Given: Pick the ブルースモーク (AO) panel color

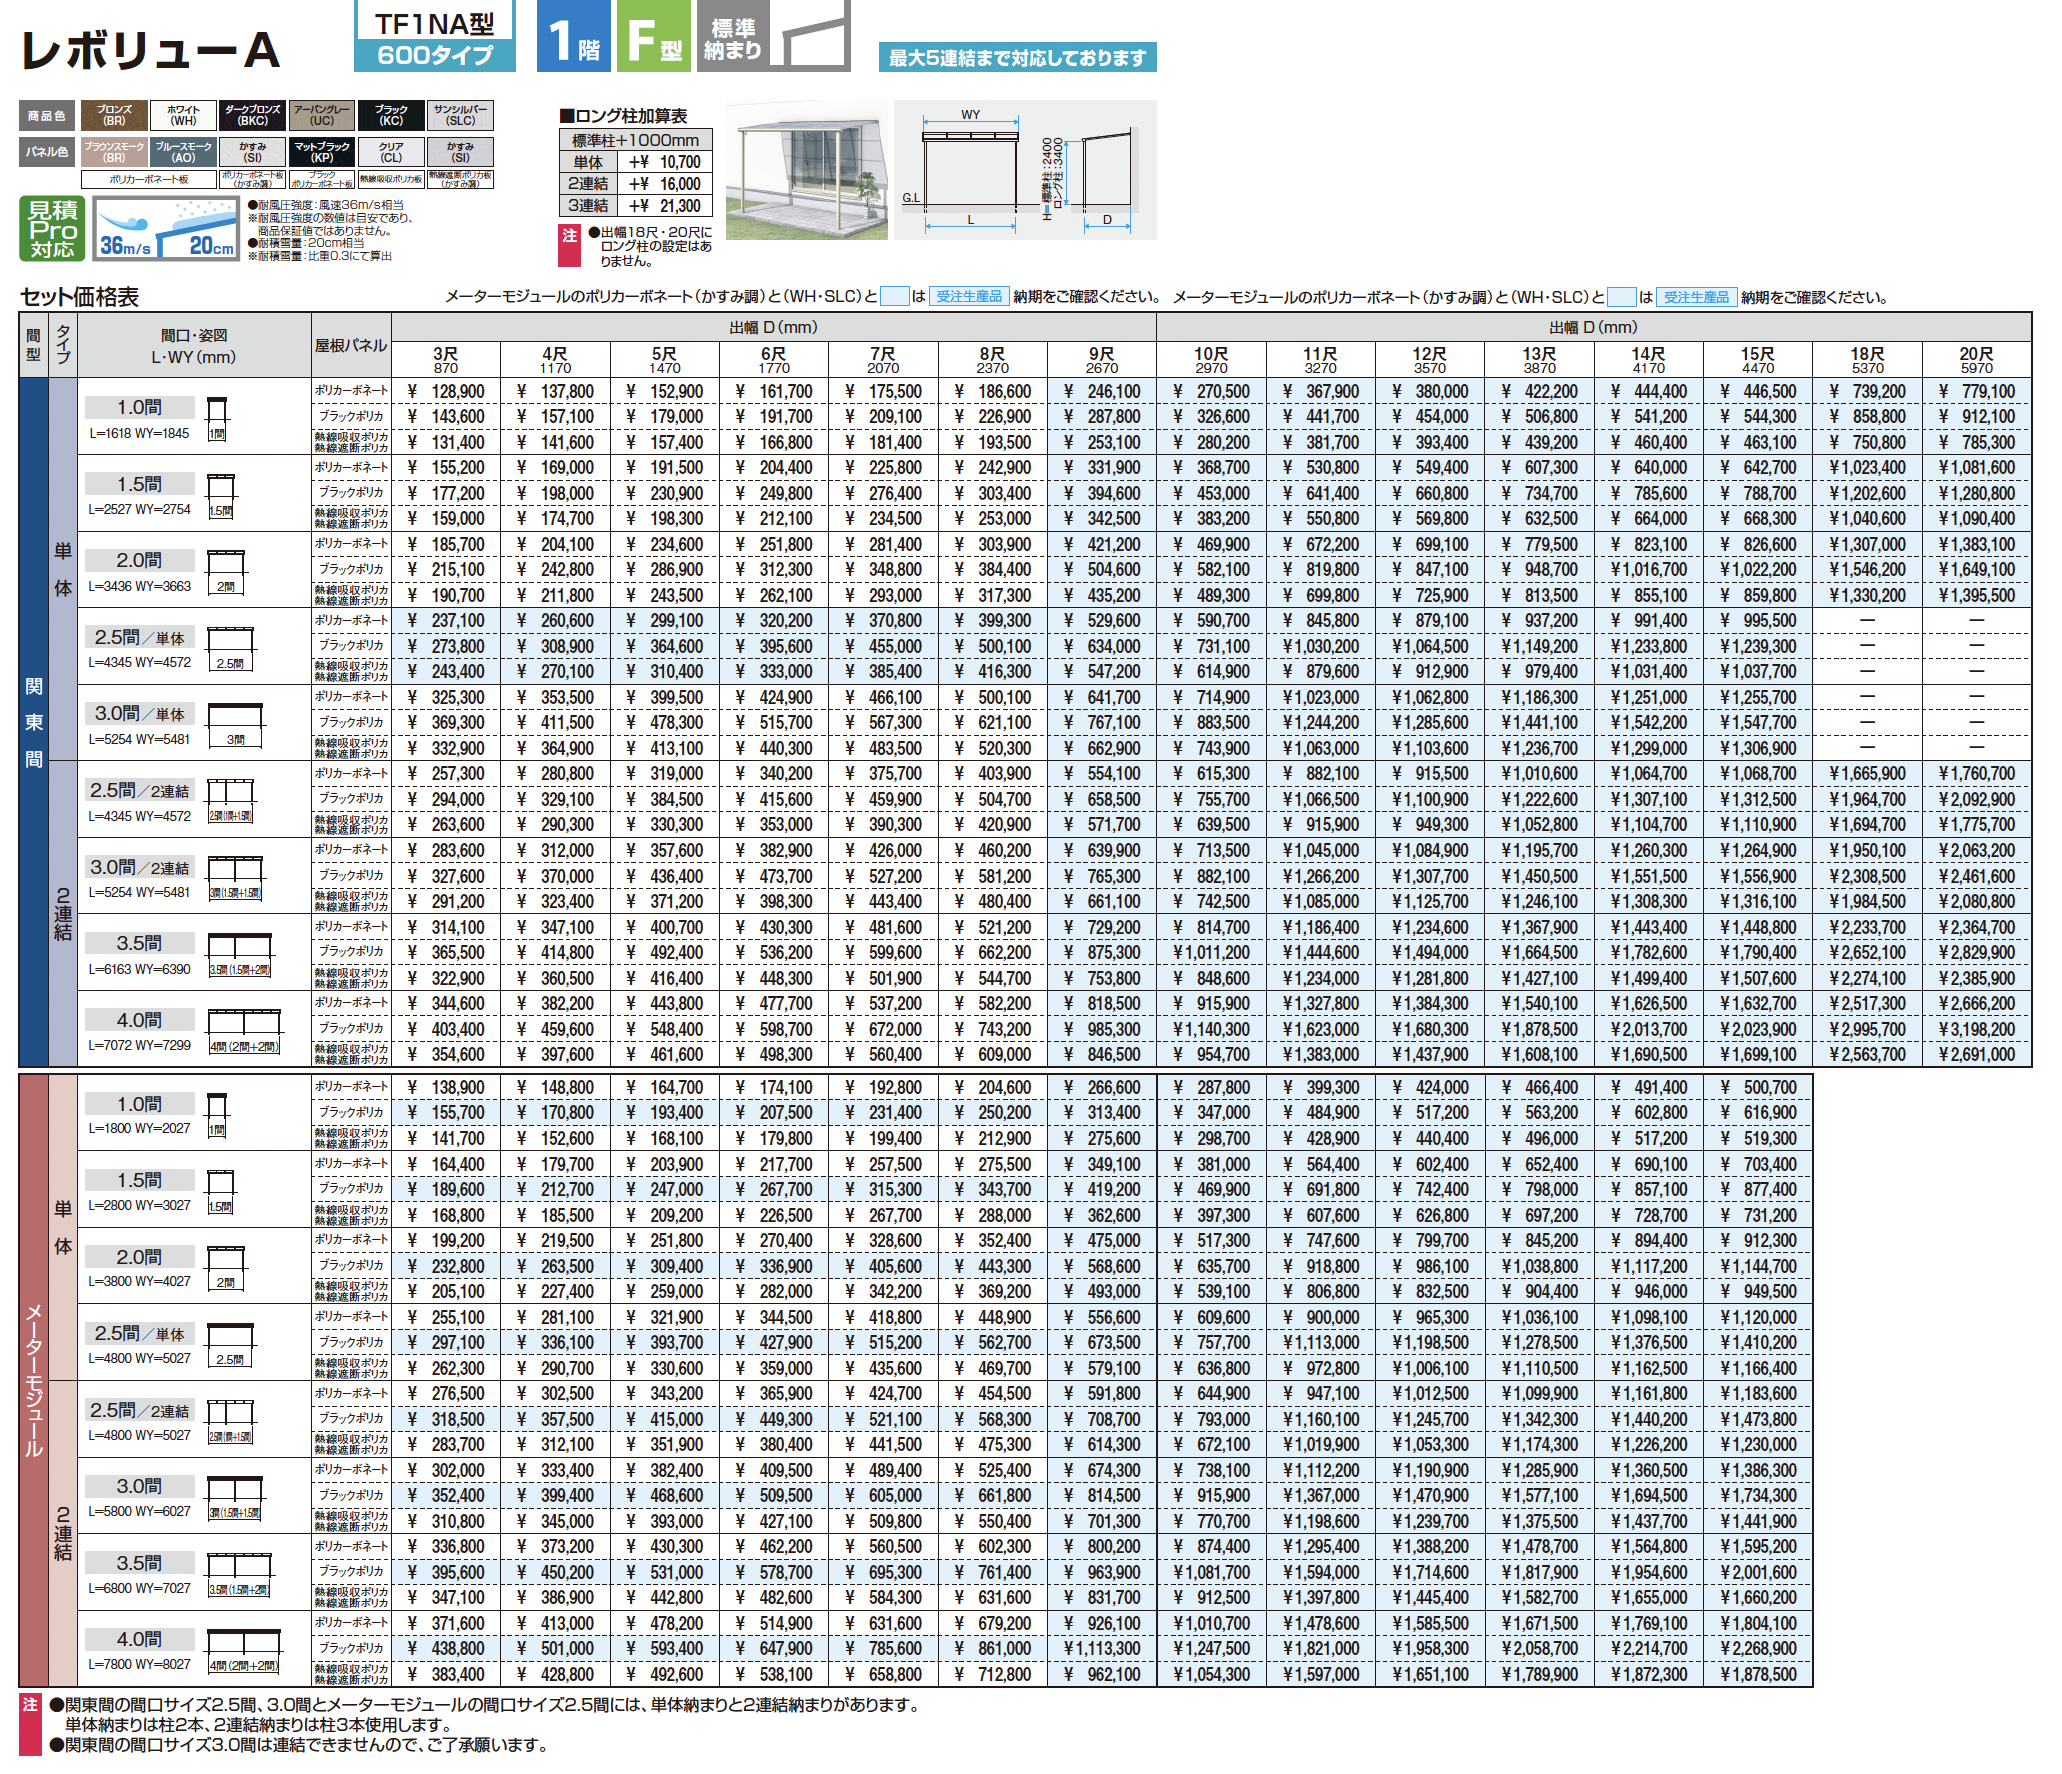Looking at the screenshot, I should pyautogui.click(x=183, y=152).
